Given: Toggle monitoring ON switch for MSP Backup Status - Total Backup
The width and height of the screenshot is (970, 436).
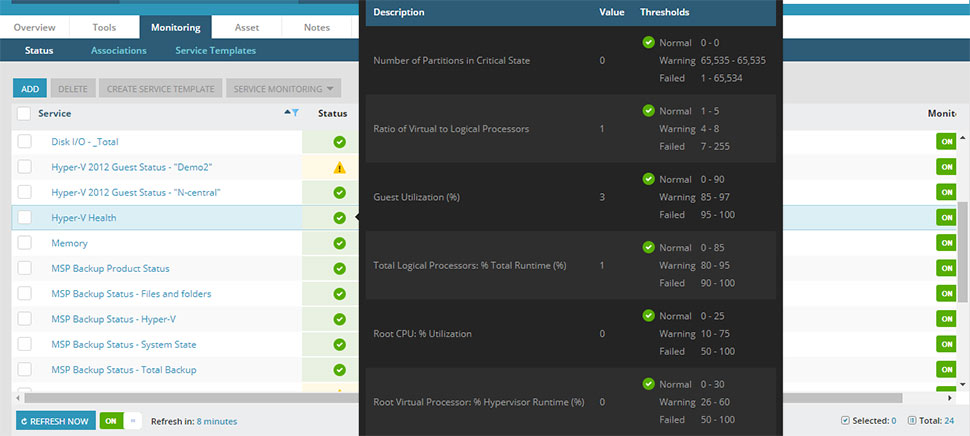Looking at the screenshot, I should click(x=946, y=370).
